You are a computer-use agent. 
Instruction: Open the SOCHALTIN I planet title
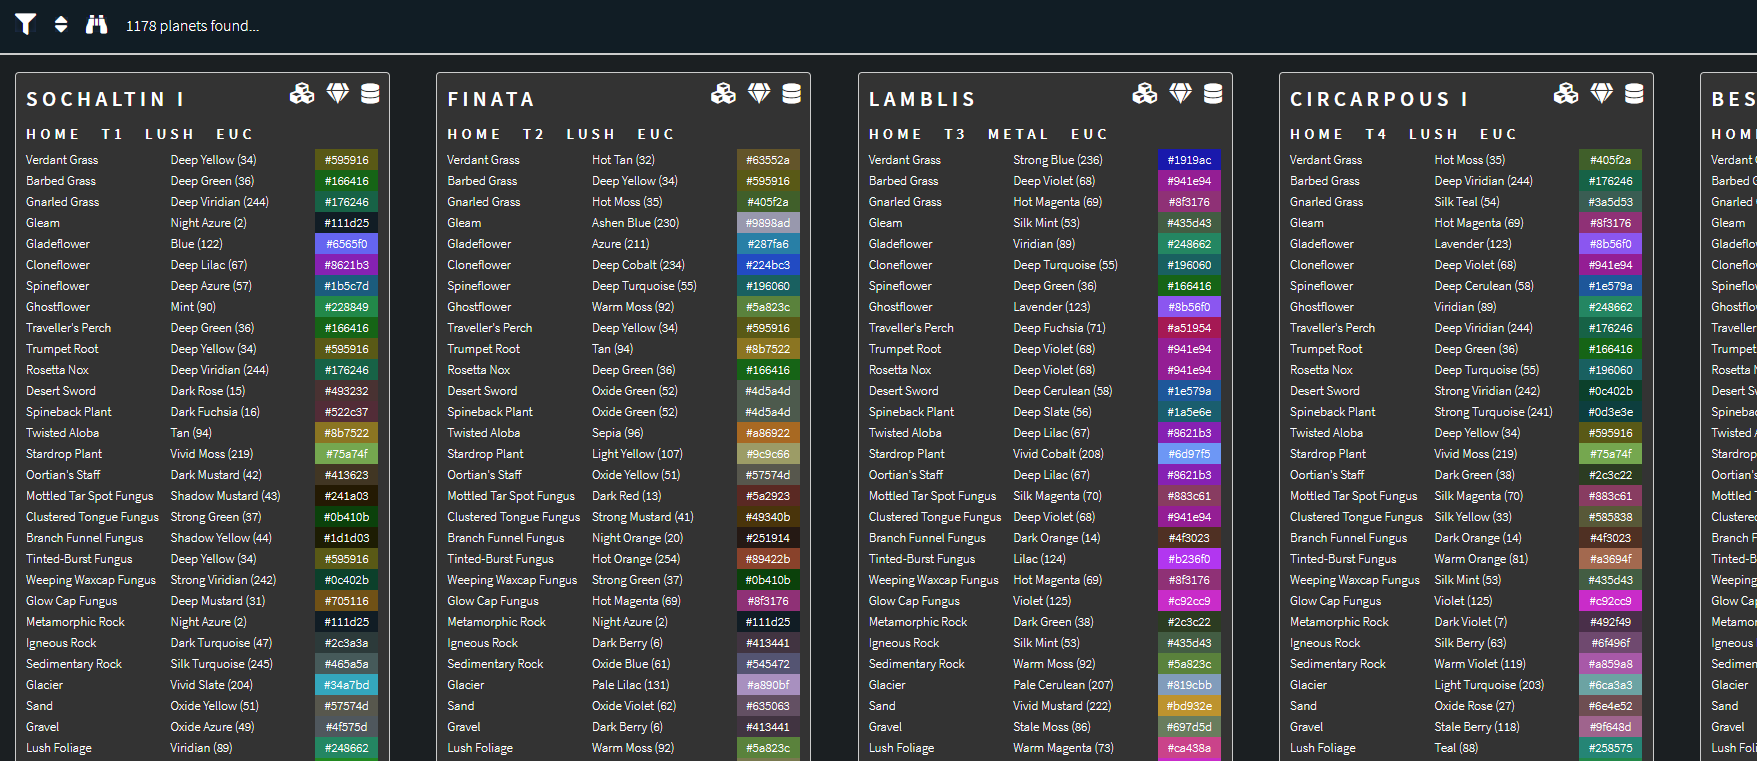[x=105, y=99]
